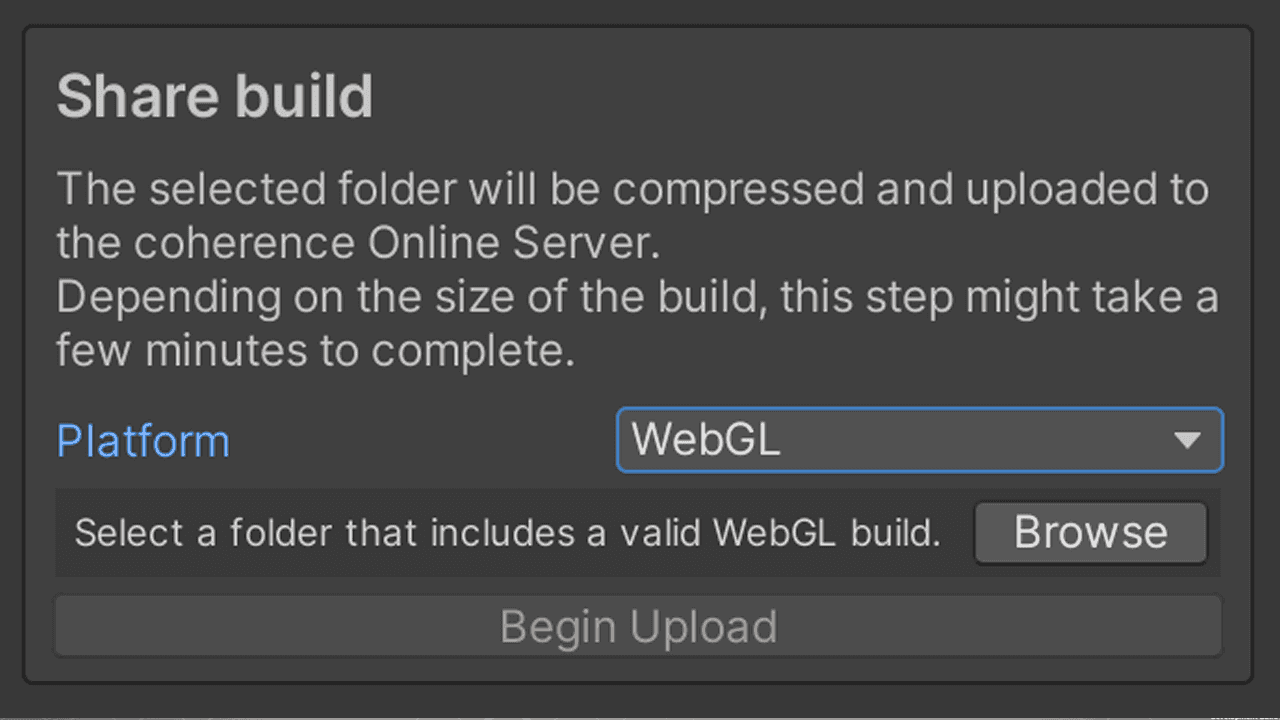This screenshot has width=1280, height=720.
Task: Click the Browse control to locate WebGL build
Action: click(1090, 532)
